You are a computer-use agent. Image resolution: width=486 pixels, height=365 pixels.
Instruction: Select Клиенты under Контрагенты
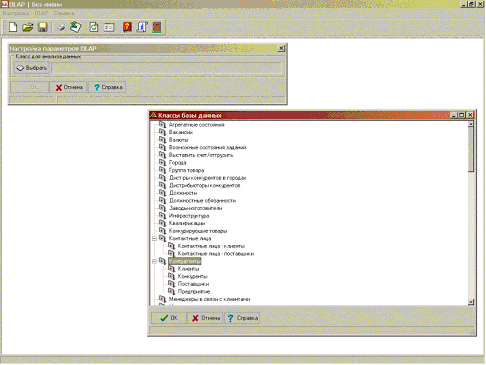[189, 269]
